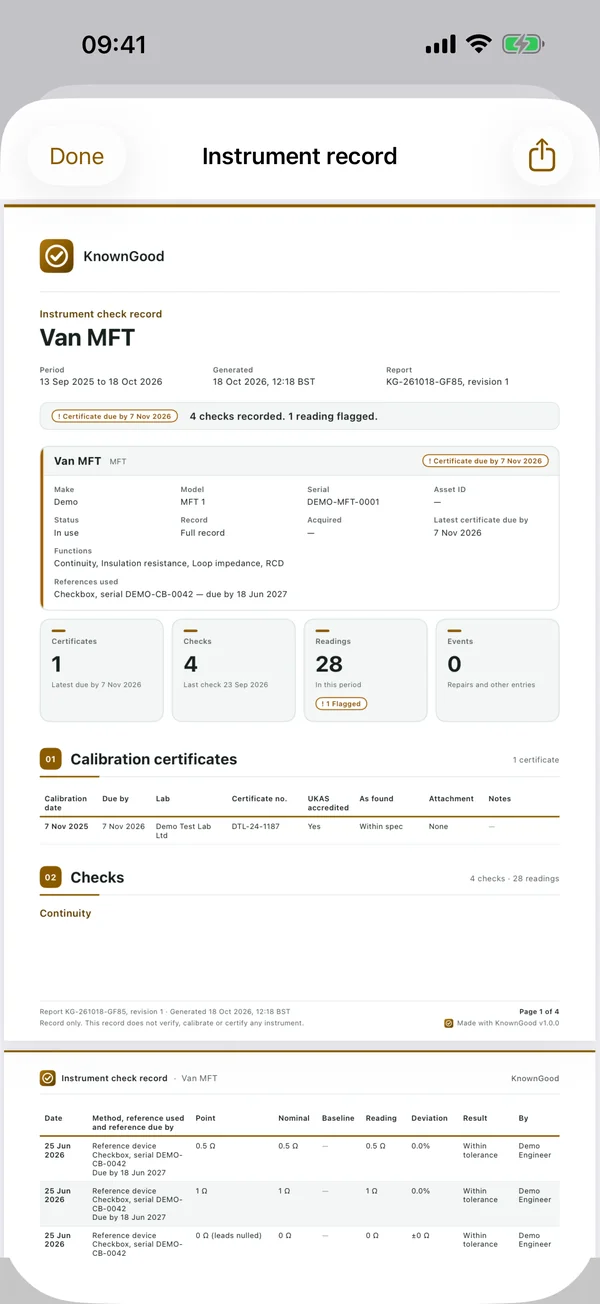Screen dimensions: 600x1304
Task: Tap the 1 Flagged badge
Action: coord(341,703)
